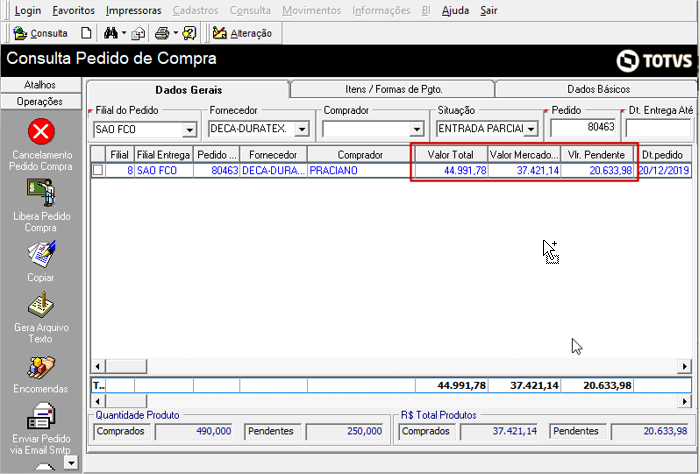Open the Comprador dropdown
700x474 pixels.
pyautogui.click(x=417, y=129)
